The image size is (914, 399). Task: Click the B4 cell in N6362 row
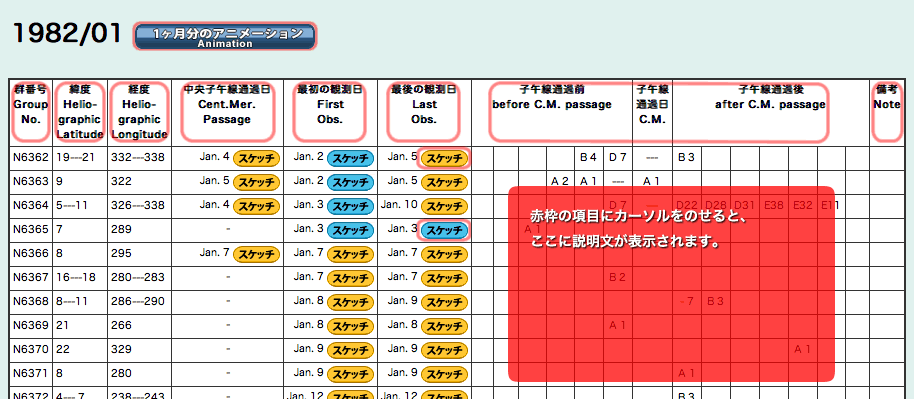[588, 158]
